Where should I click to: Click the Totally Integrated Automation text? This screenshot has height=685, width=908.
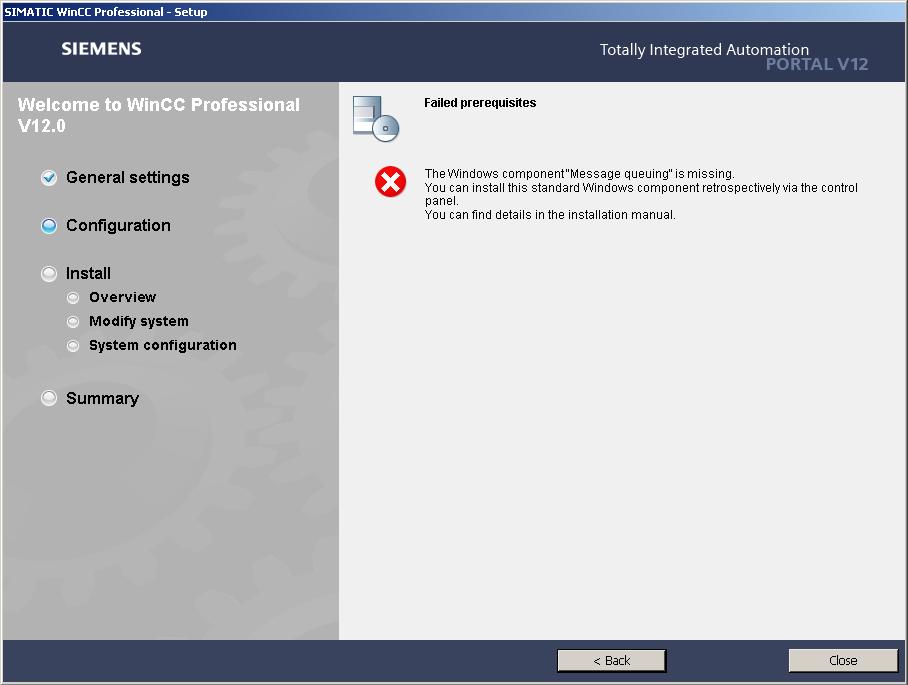tap(704, 50)
